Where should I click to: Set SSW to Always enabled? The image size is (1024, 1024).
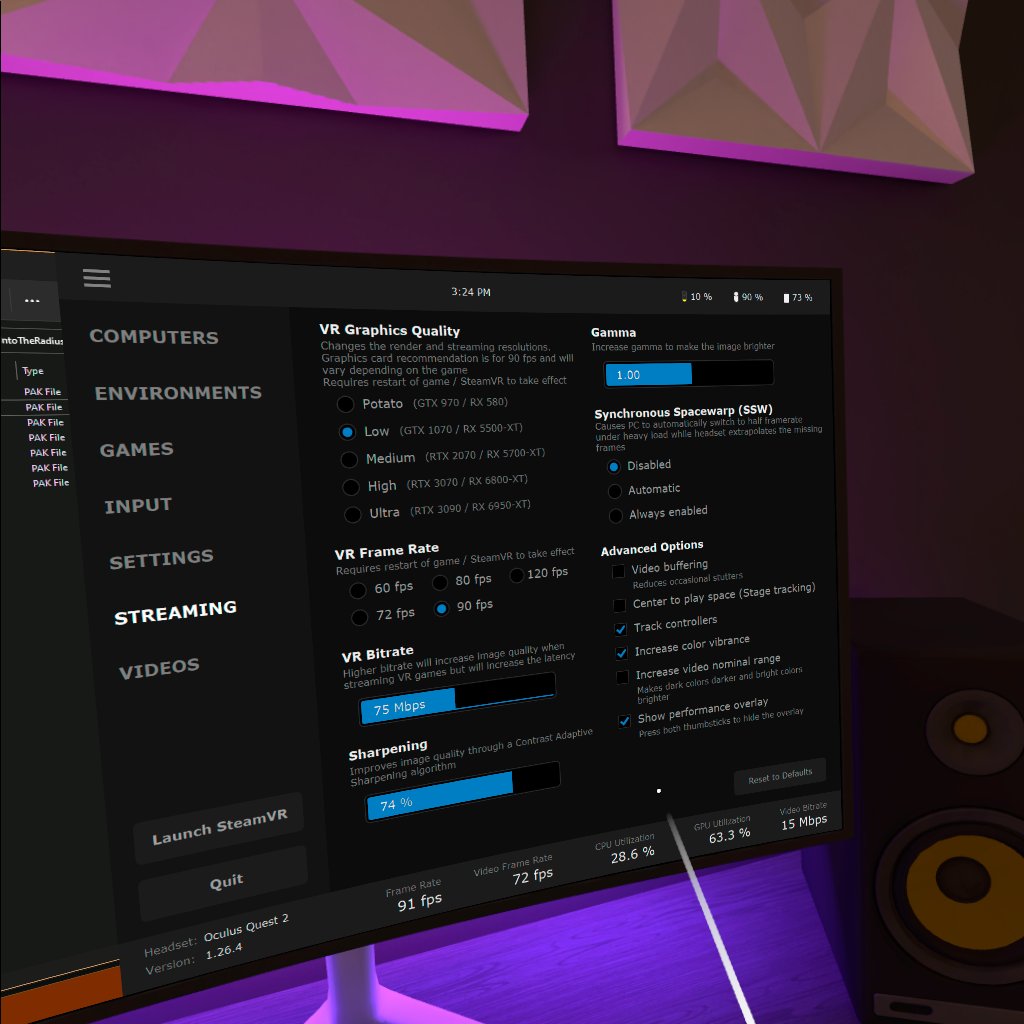pos(615,515)
